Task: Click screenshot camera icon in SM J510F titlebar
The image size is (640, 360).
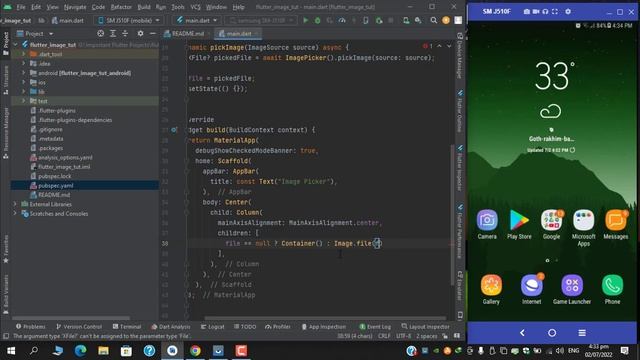Action: [x=527, y=12]
